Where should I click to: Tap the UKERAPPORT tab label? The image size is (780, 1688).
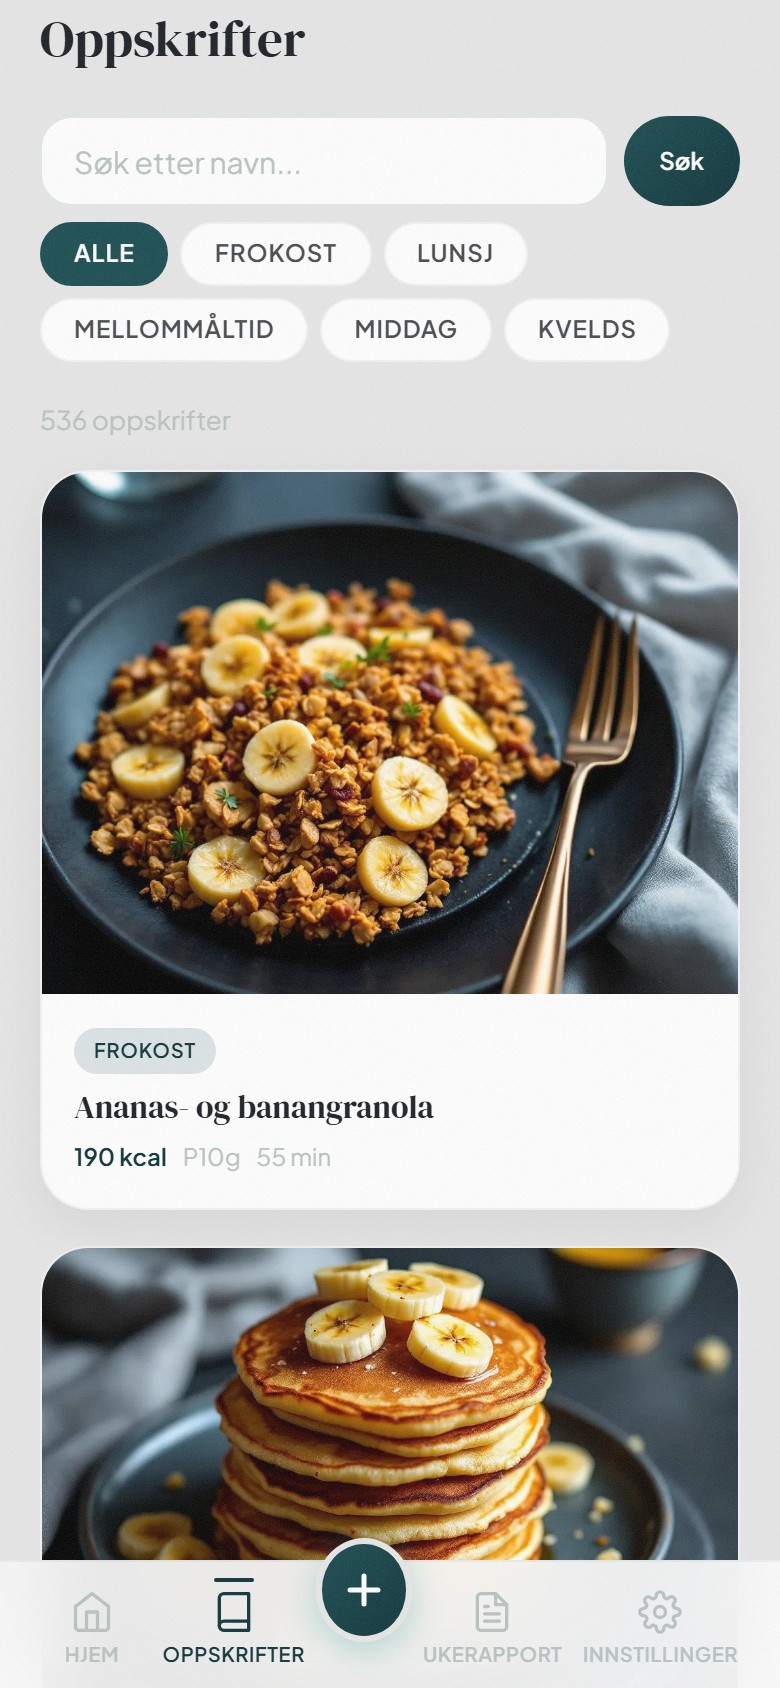(492, 1655)
